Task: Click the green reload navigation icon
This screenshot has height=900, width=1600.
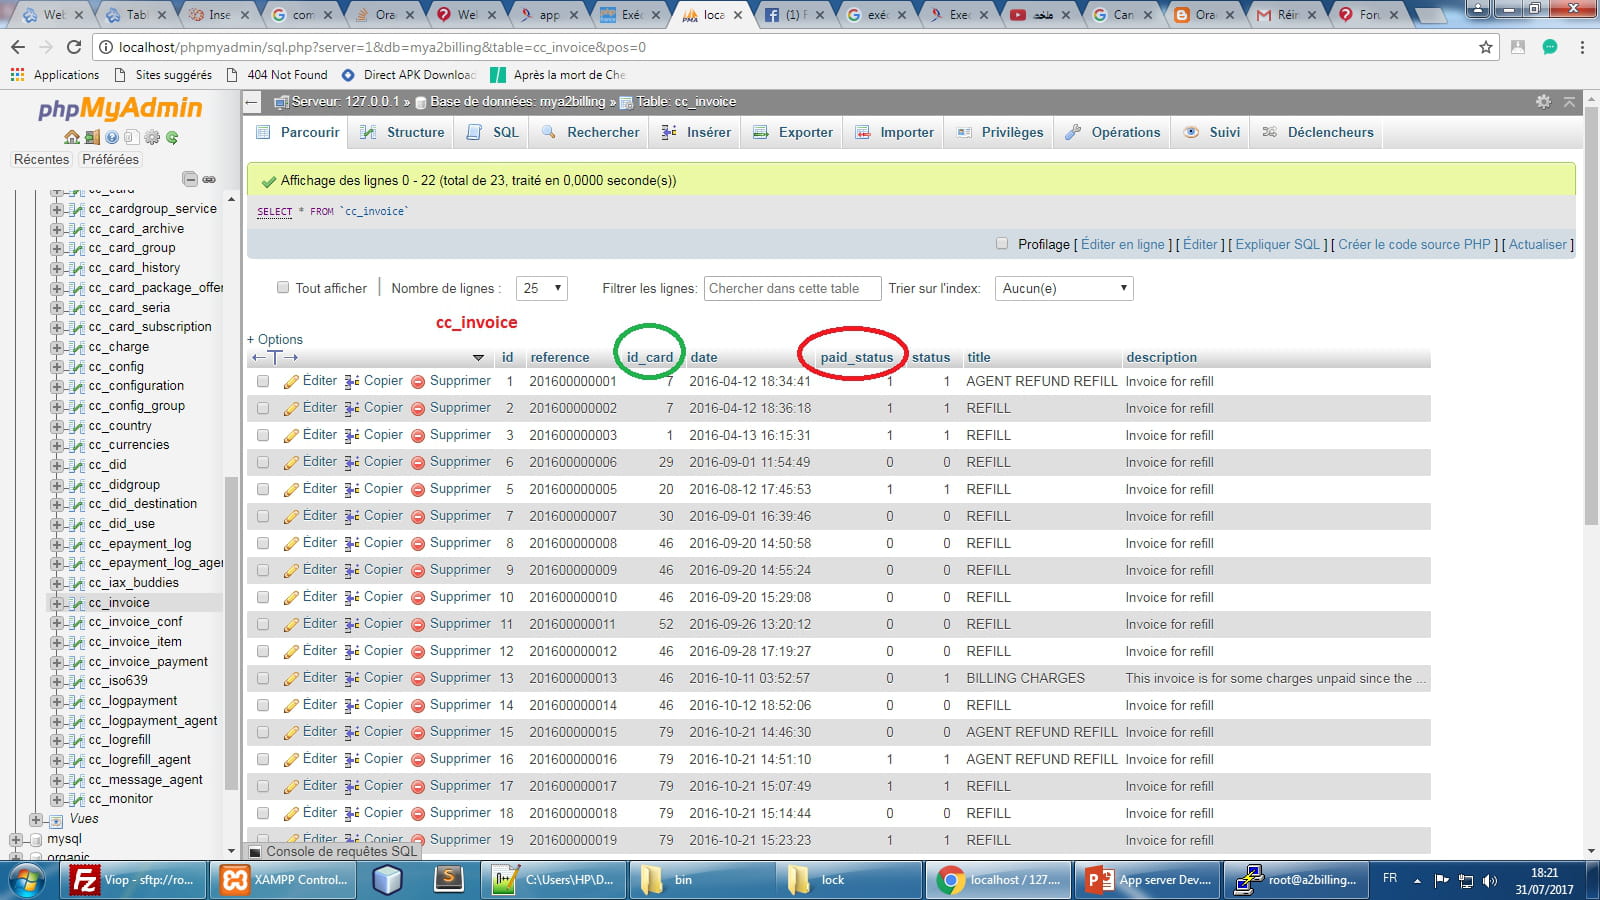Action: (x=172, y=137)
